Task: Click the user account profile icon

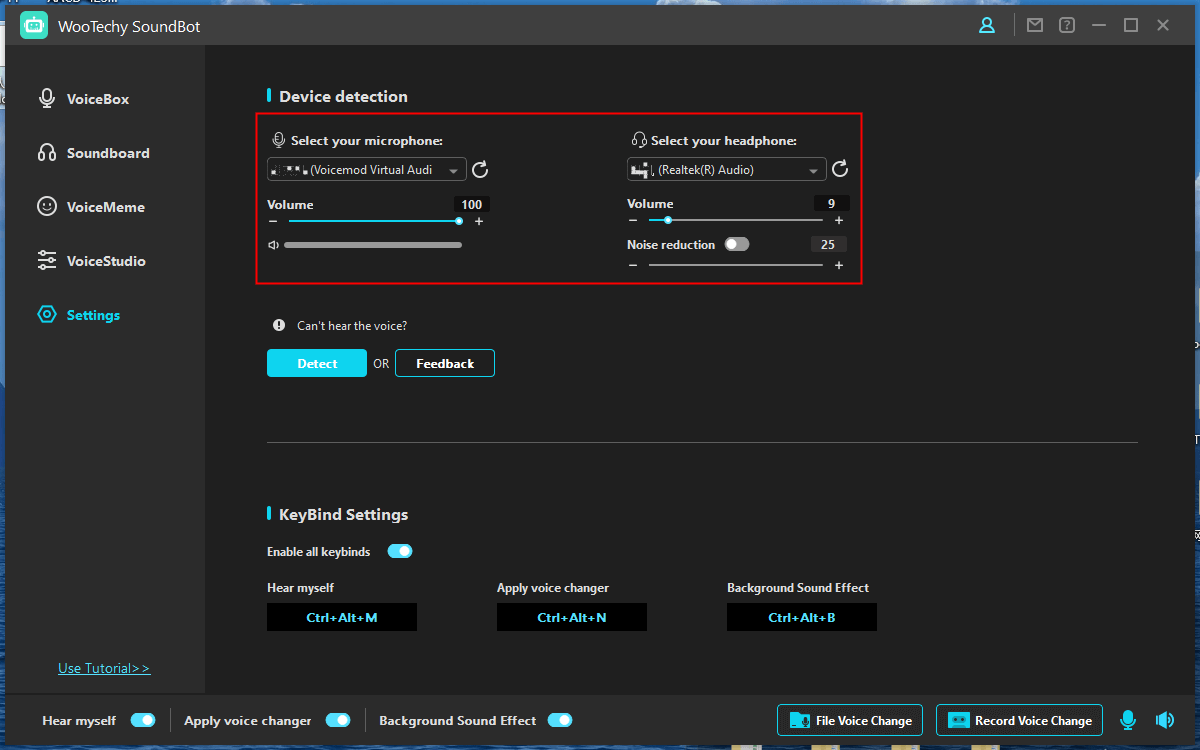Action: tap(987, 26)
